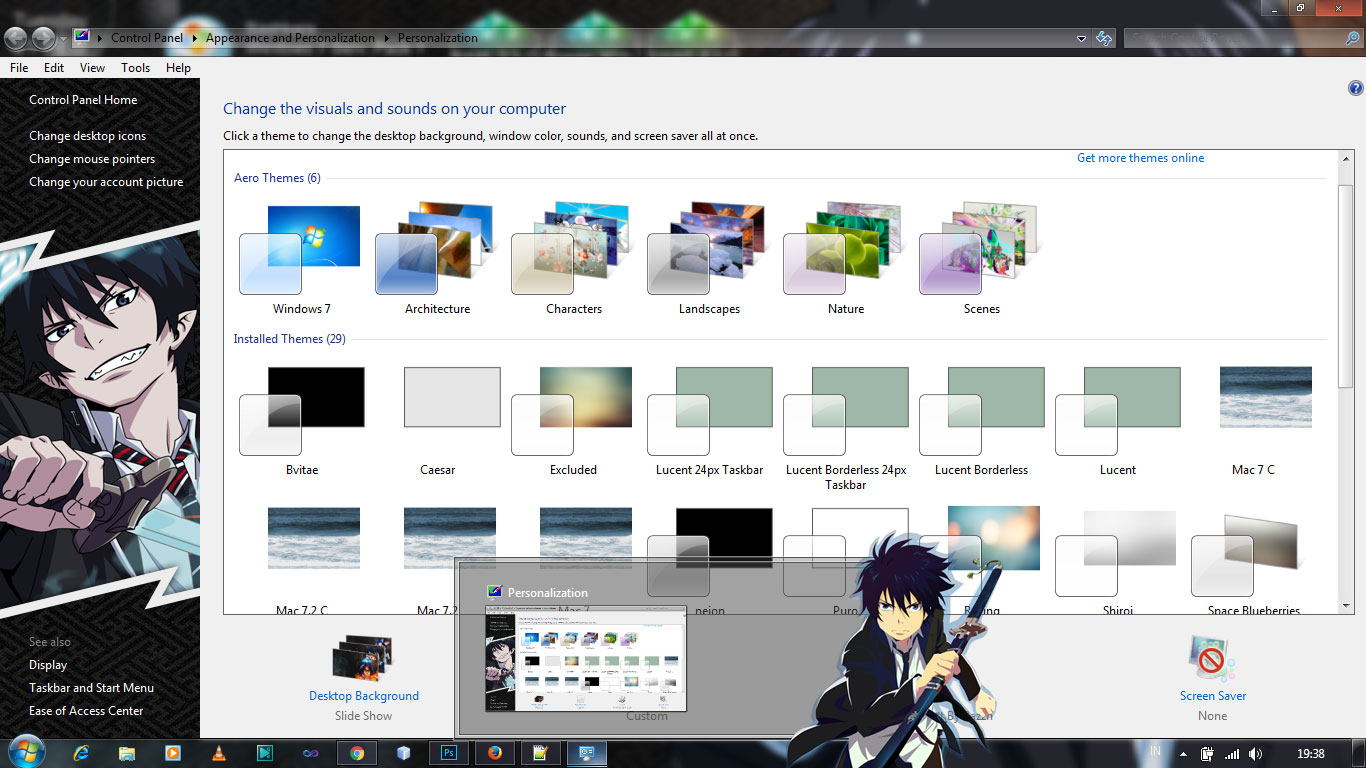
Task: Click the Forward navigation arrow
Action: [43, 38]
